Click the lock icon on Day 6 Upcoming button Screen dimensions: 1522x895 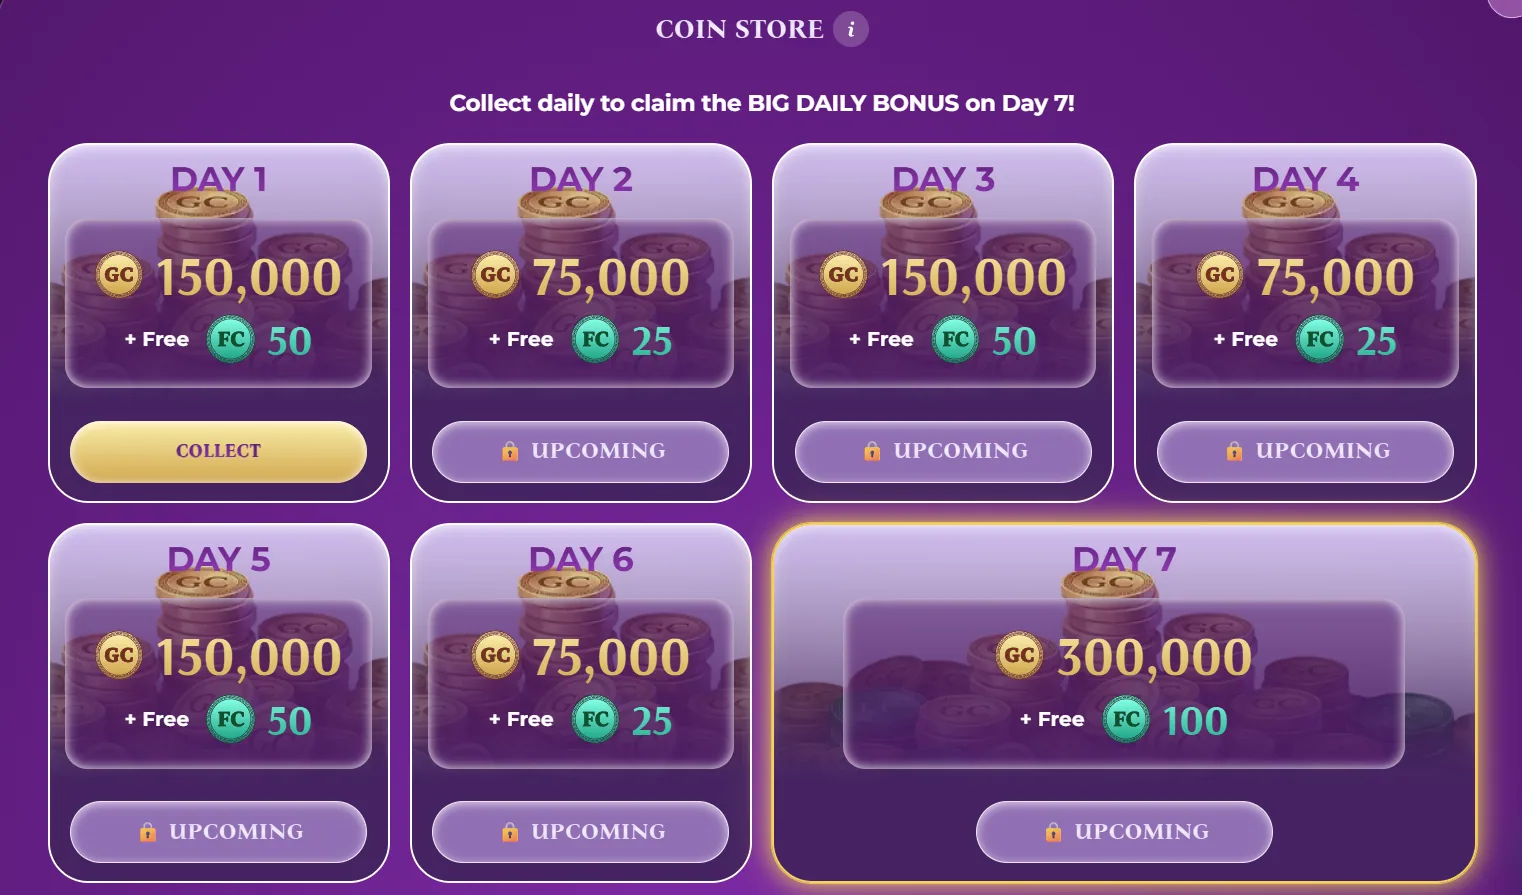click(x=511, y=831)
